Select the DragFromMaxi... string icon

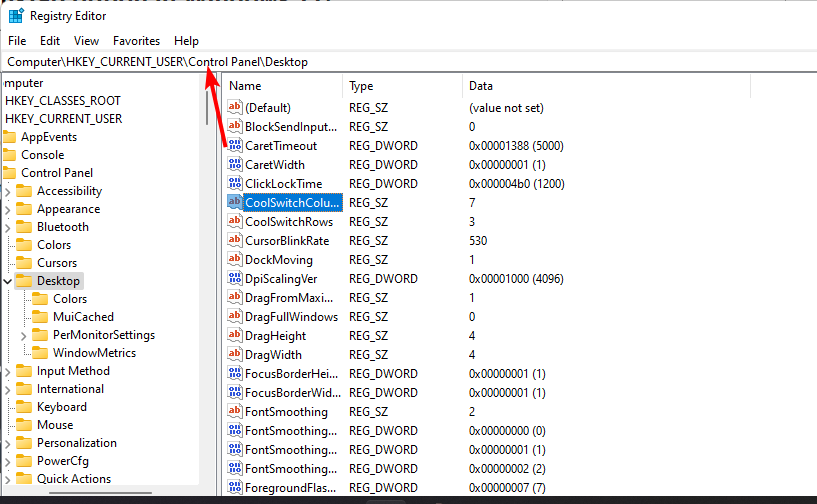pyautogui.click(x=235, y=298)
